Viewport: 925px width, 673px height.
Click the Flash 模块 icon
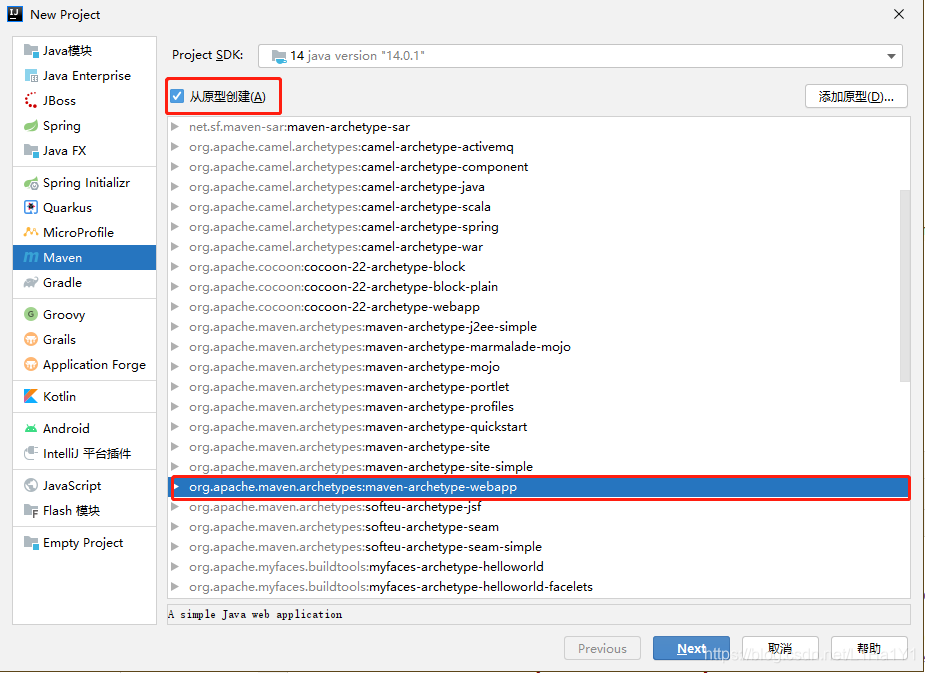[31, 510]
